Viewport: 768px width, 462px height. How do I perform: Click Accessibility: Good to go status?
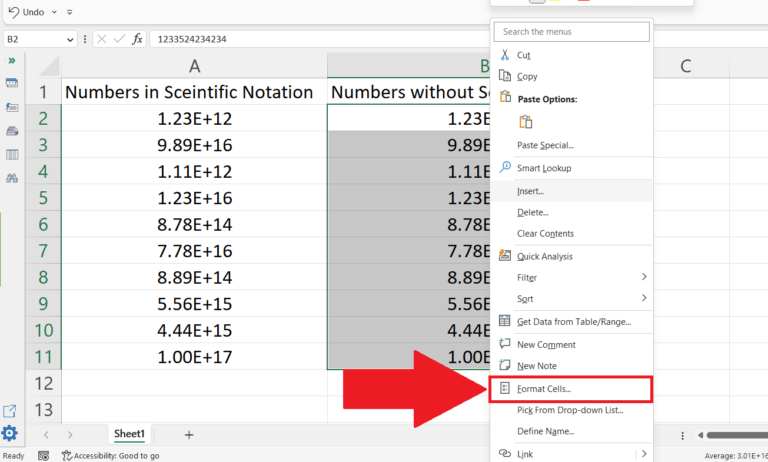coord(110,455)
